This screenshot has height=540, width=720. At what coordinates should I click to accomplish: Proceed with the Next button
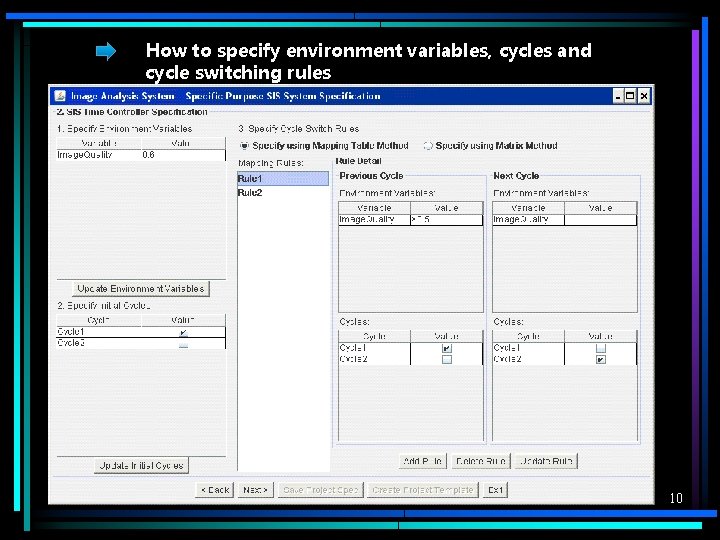(x=256, y=490)
